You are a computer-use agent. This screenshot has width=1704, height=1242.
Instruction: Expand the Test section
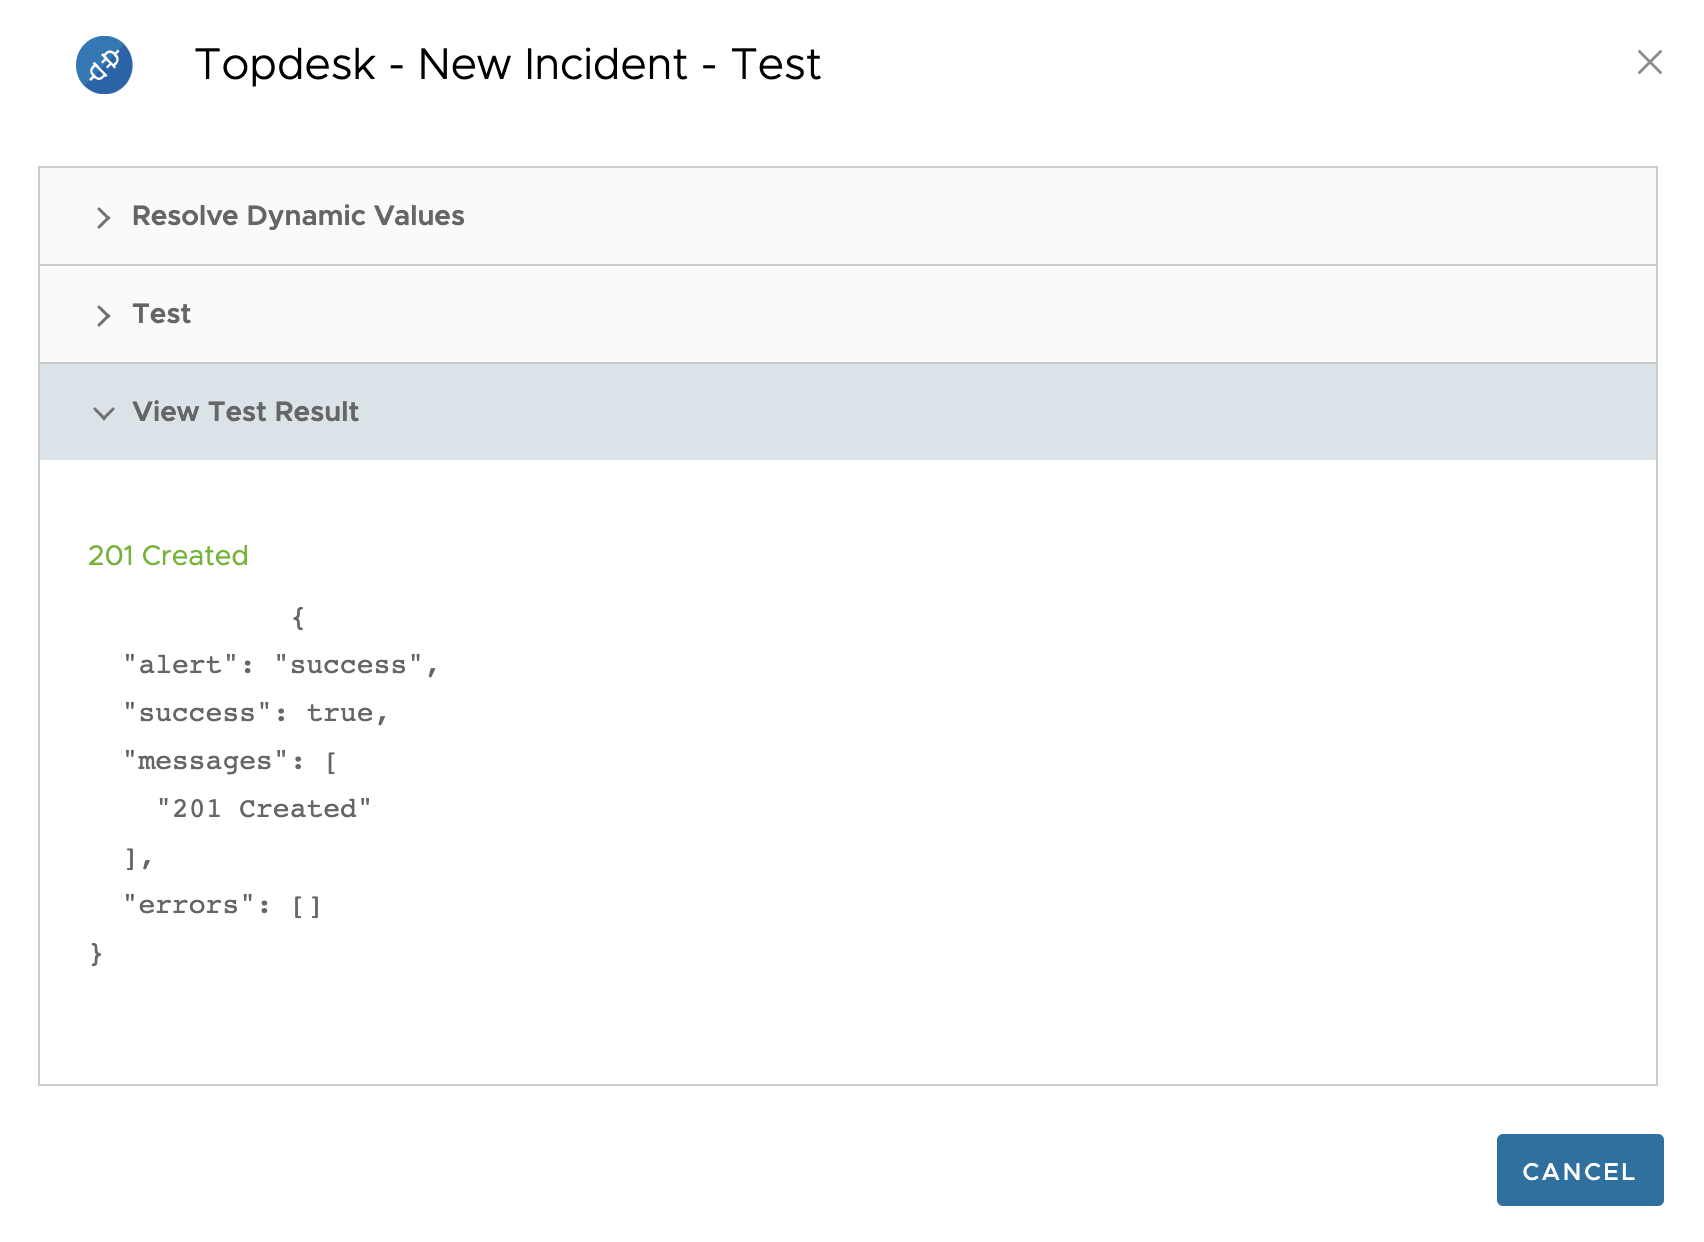click(161, 313)
